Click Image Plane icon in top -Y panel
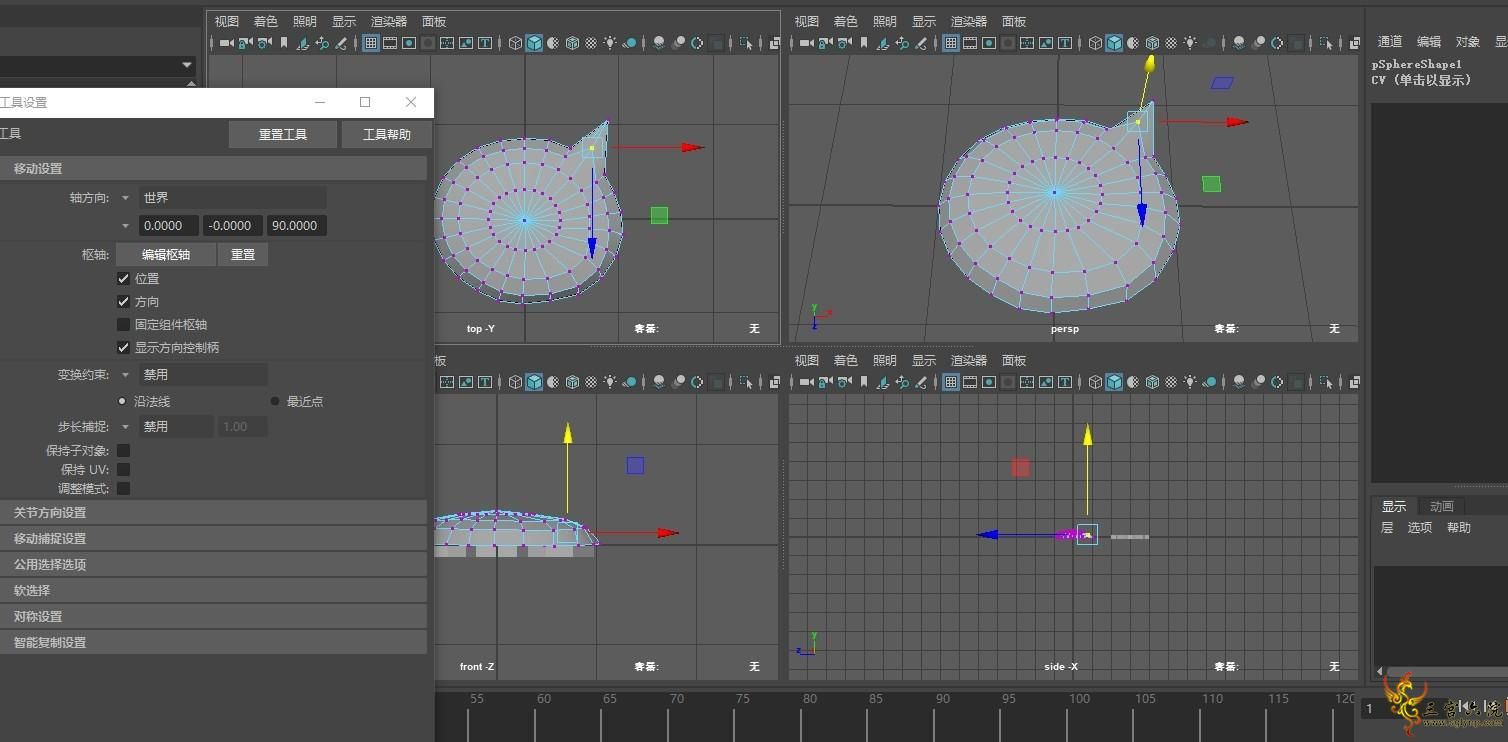This screenshot has height=742, width=1508. (303, 43)
